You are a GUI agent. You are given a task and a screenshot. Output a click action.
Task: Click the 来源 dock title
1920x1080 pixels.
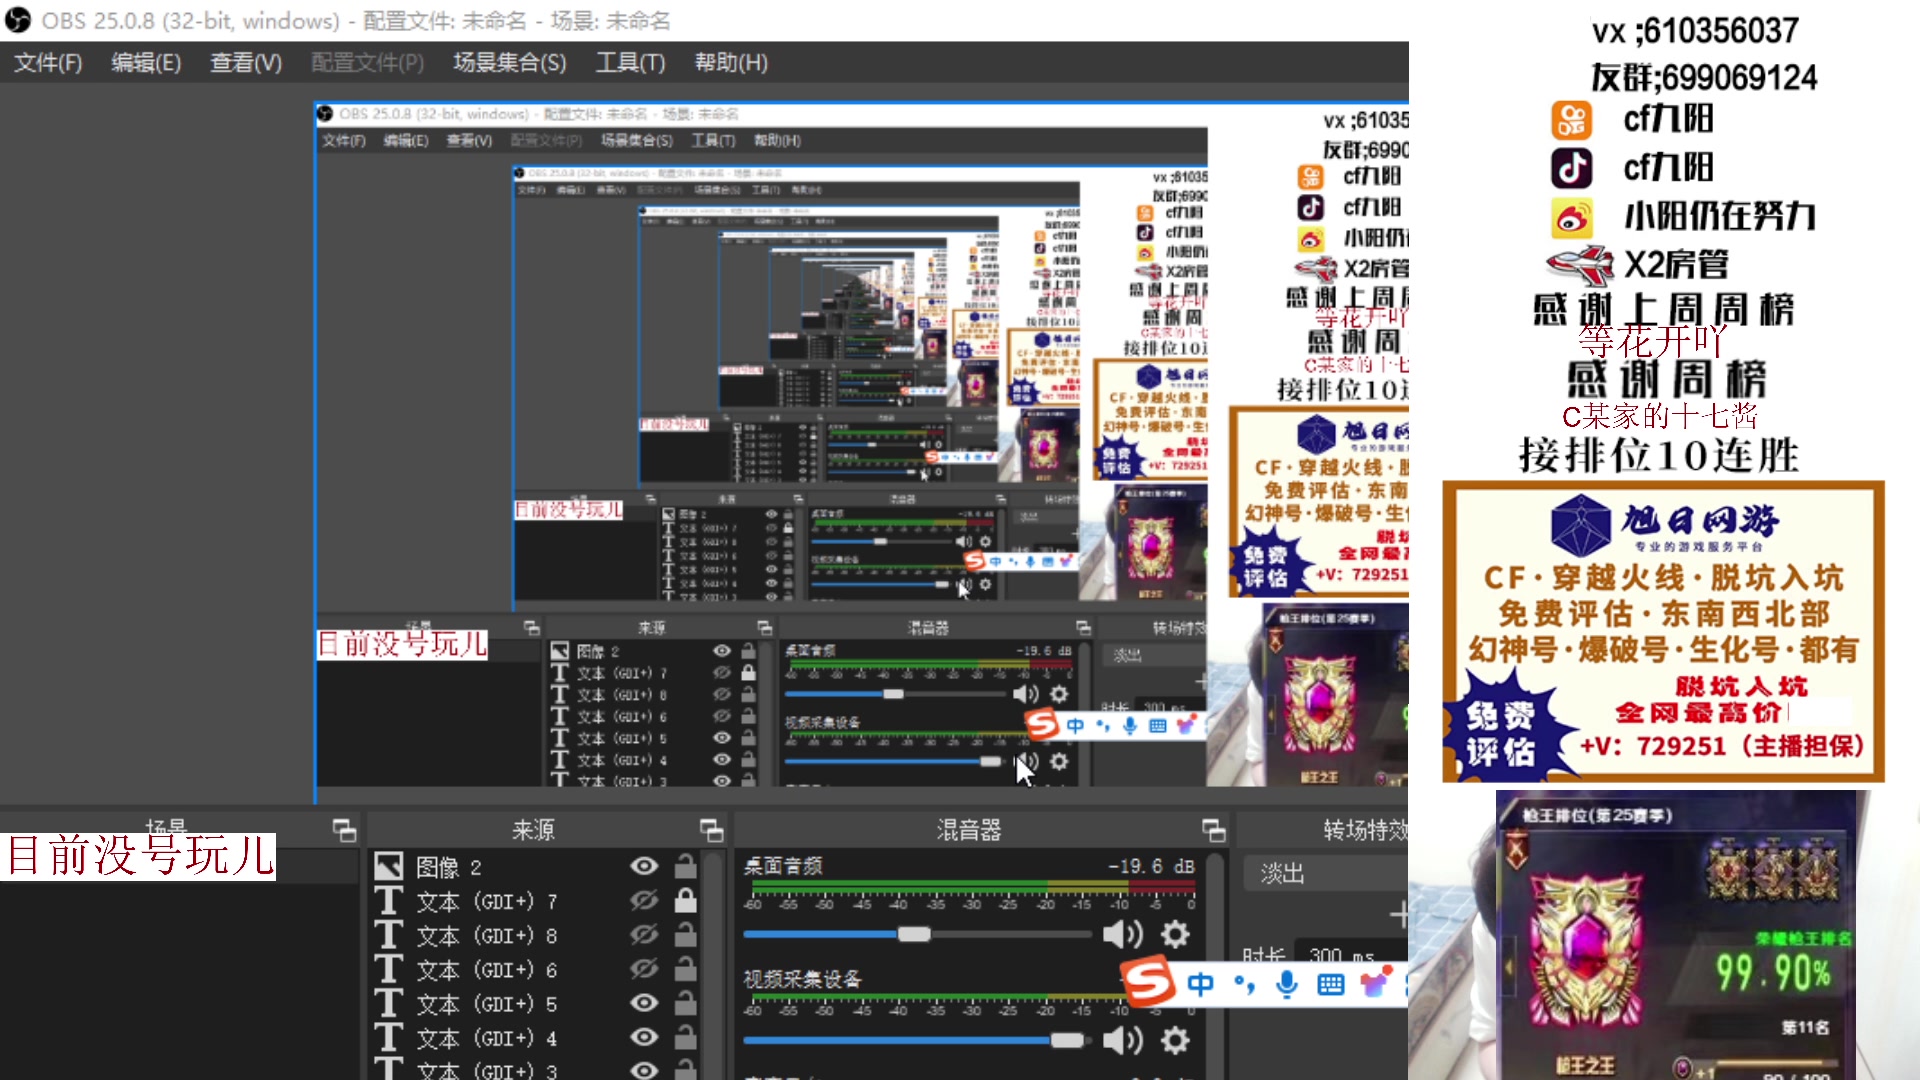coord(533,830)
